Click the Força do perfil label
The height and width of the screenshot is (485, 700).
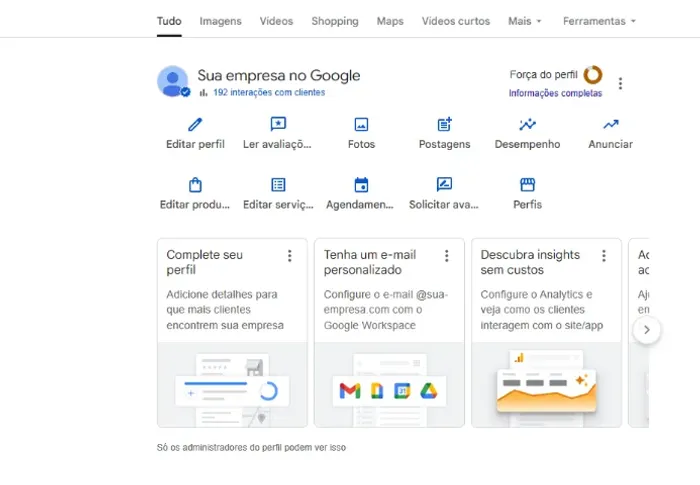[543, 75]
